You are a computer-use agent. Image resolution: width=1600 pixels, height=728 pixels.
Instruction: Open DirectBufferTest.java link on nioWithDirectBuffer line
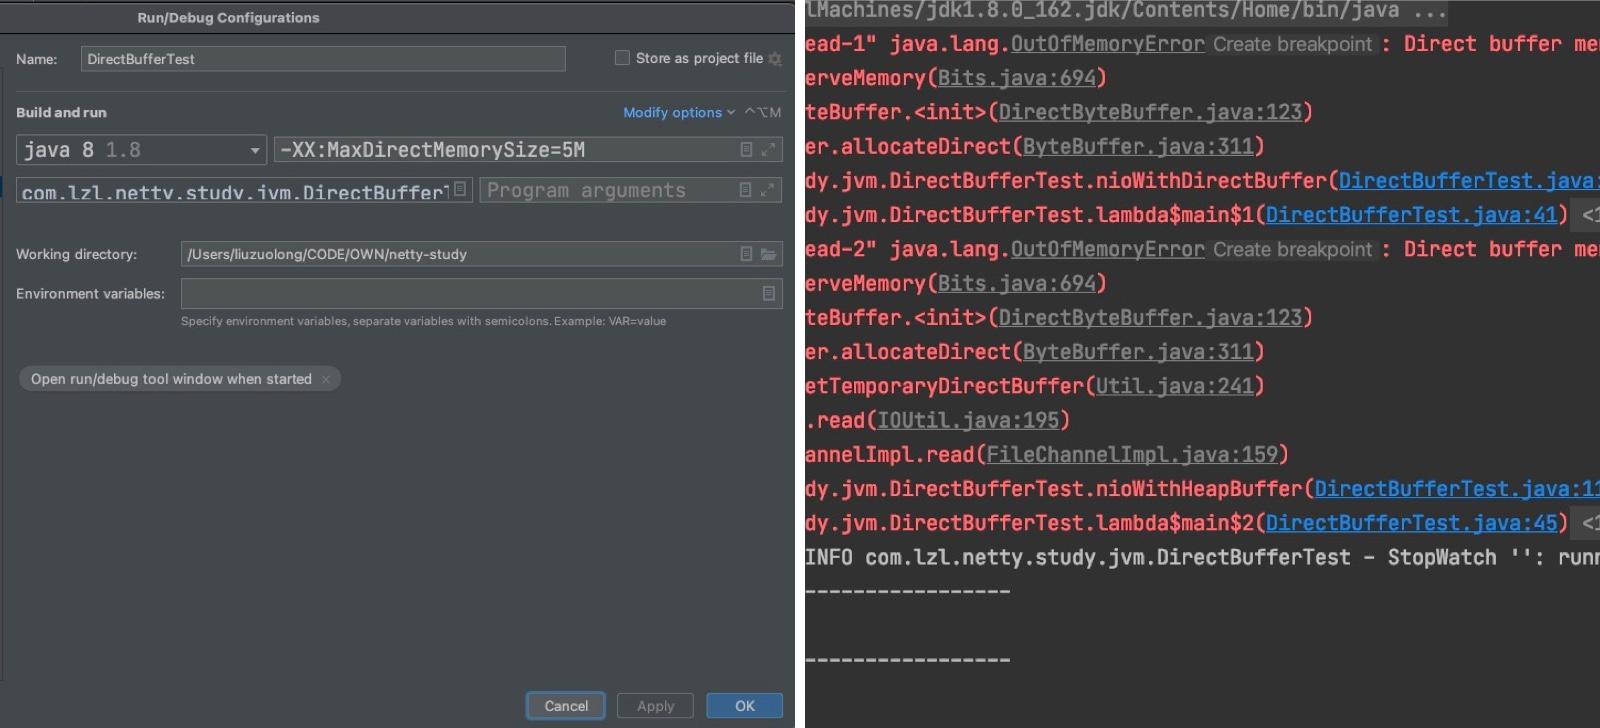1468,181
